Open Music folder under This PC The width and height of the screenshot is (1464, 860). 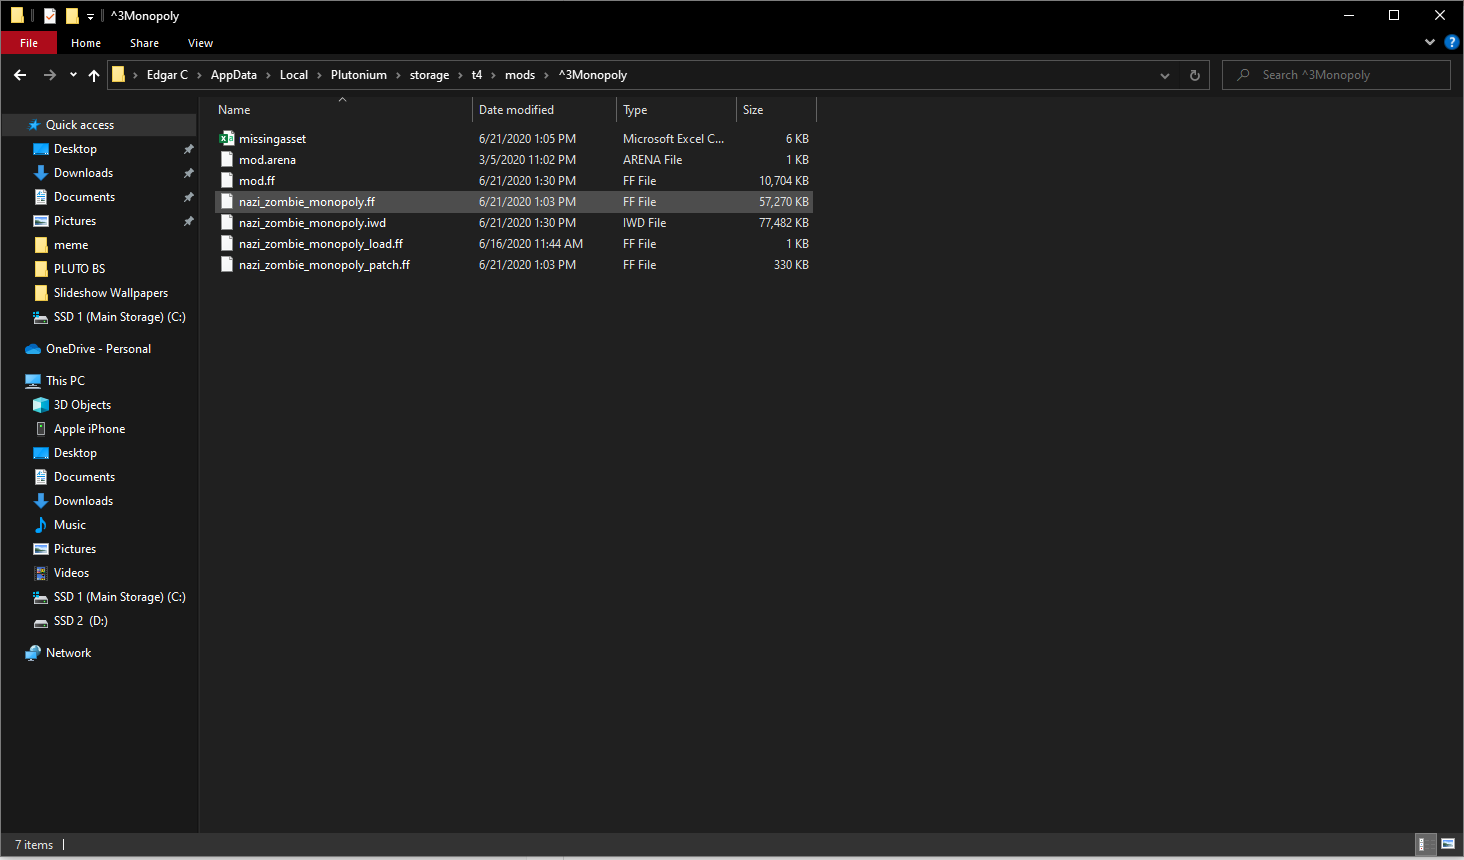pyautogui.click(x=69, y=525)
